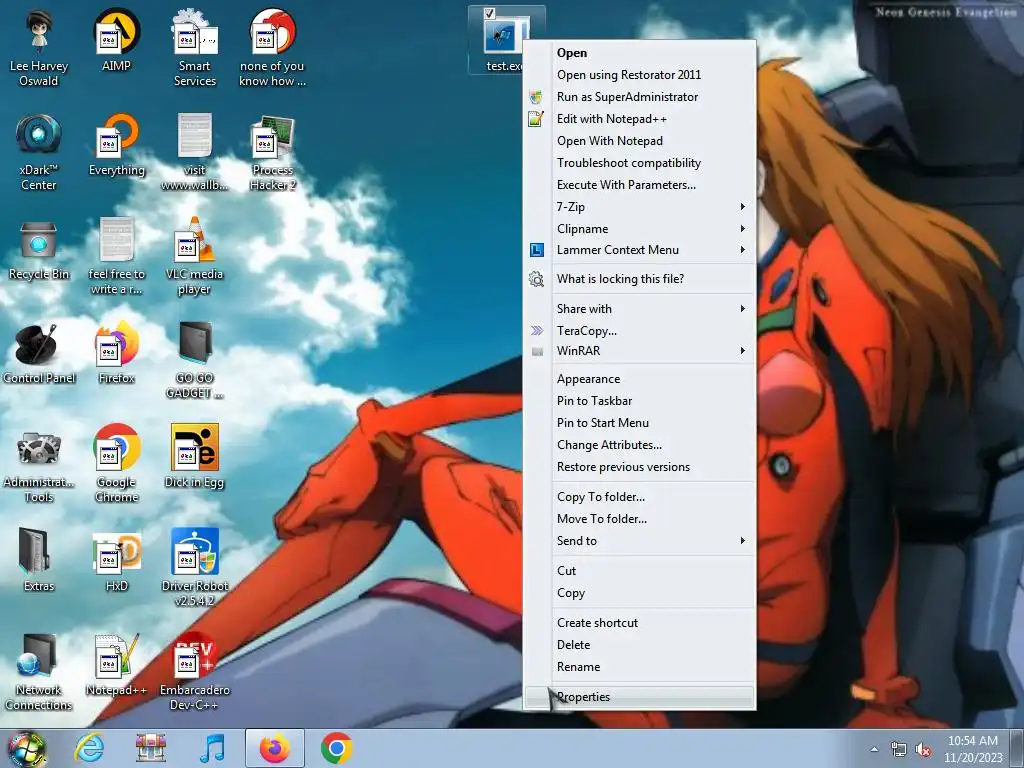Viewport: 1024px width, 768px height.
Task: Expand the Share with submenu
Action: 640,308
